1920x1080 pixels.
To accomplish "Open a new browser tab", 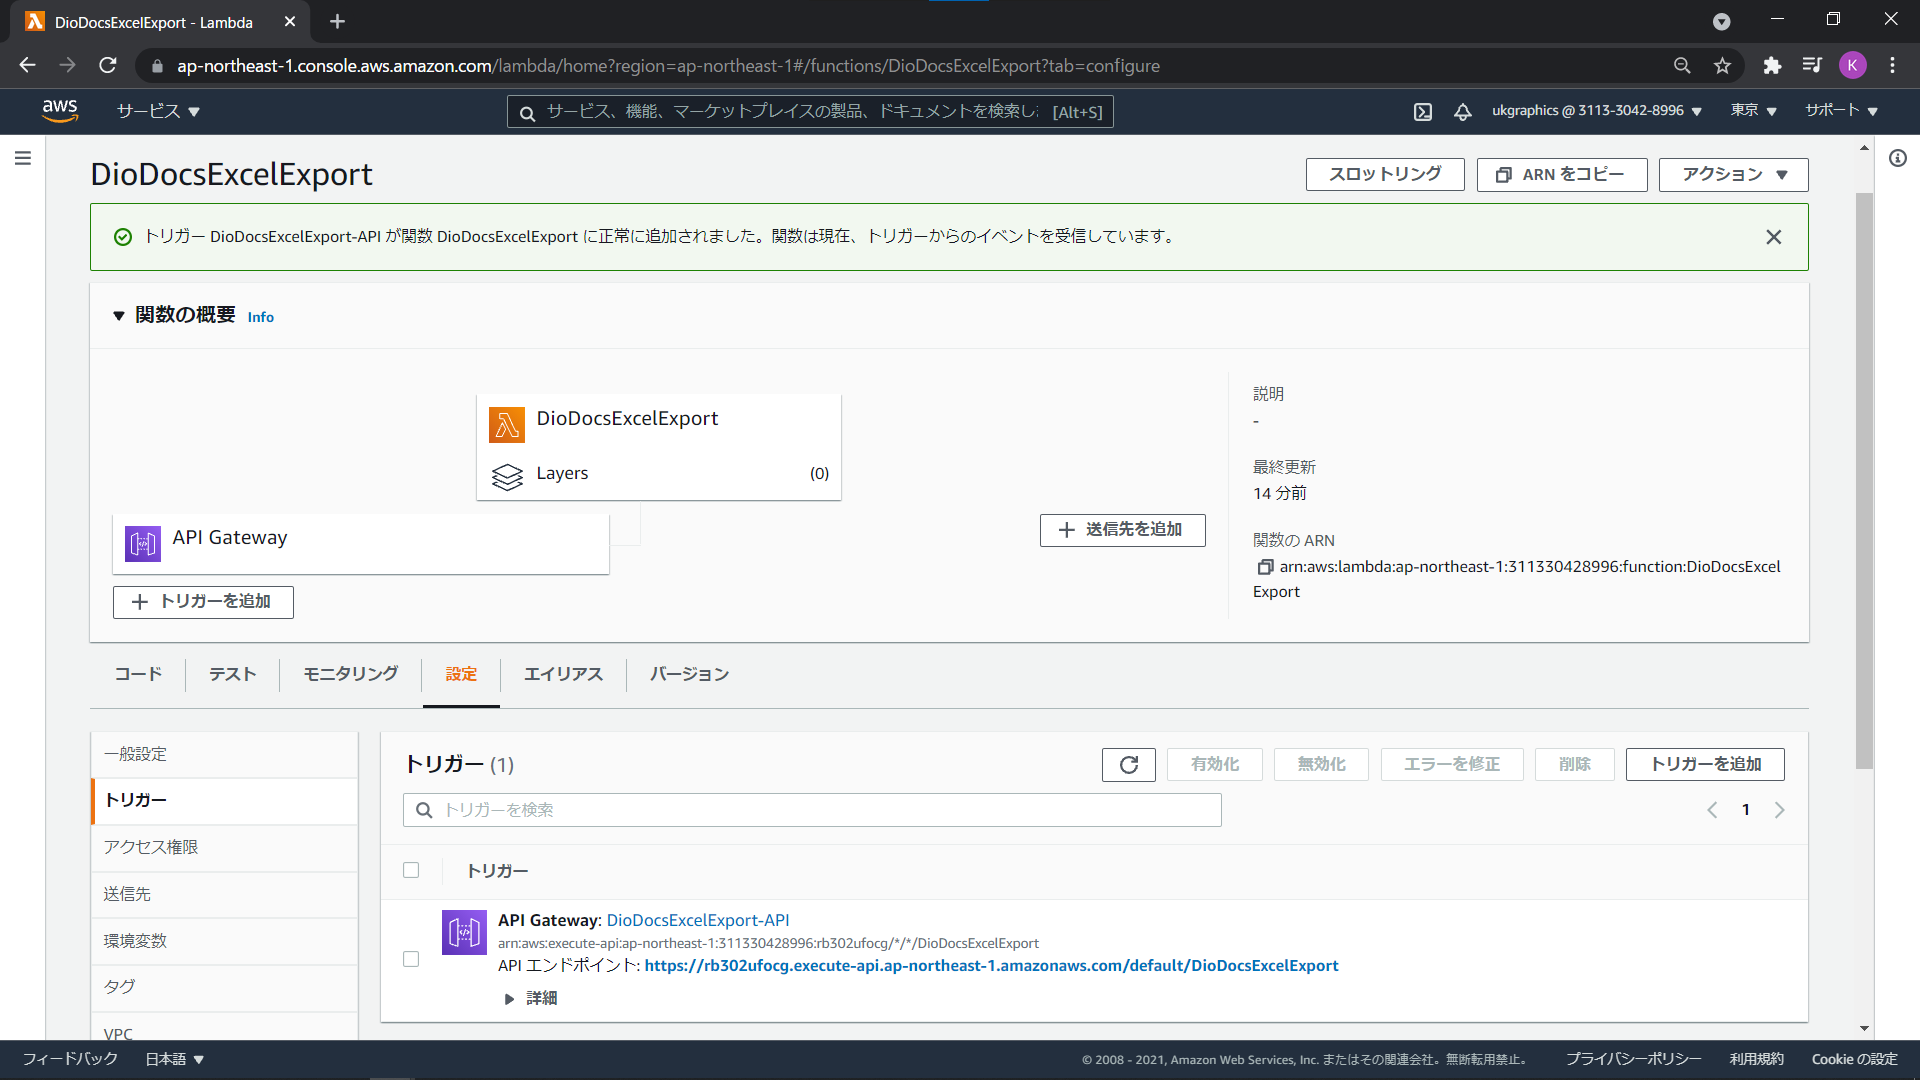I will pyautogui.click(x=337, y=22).
